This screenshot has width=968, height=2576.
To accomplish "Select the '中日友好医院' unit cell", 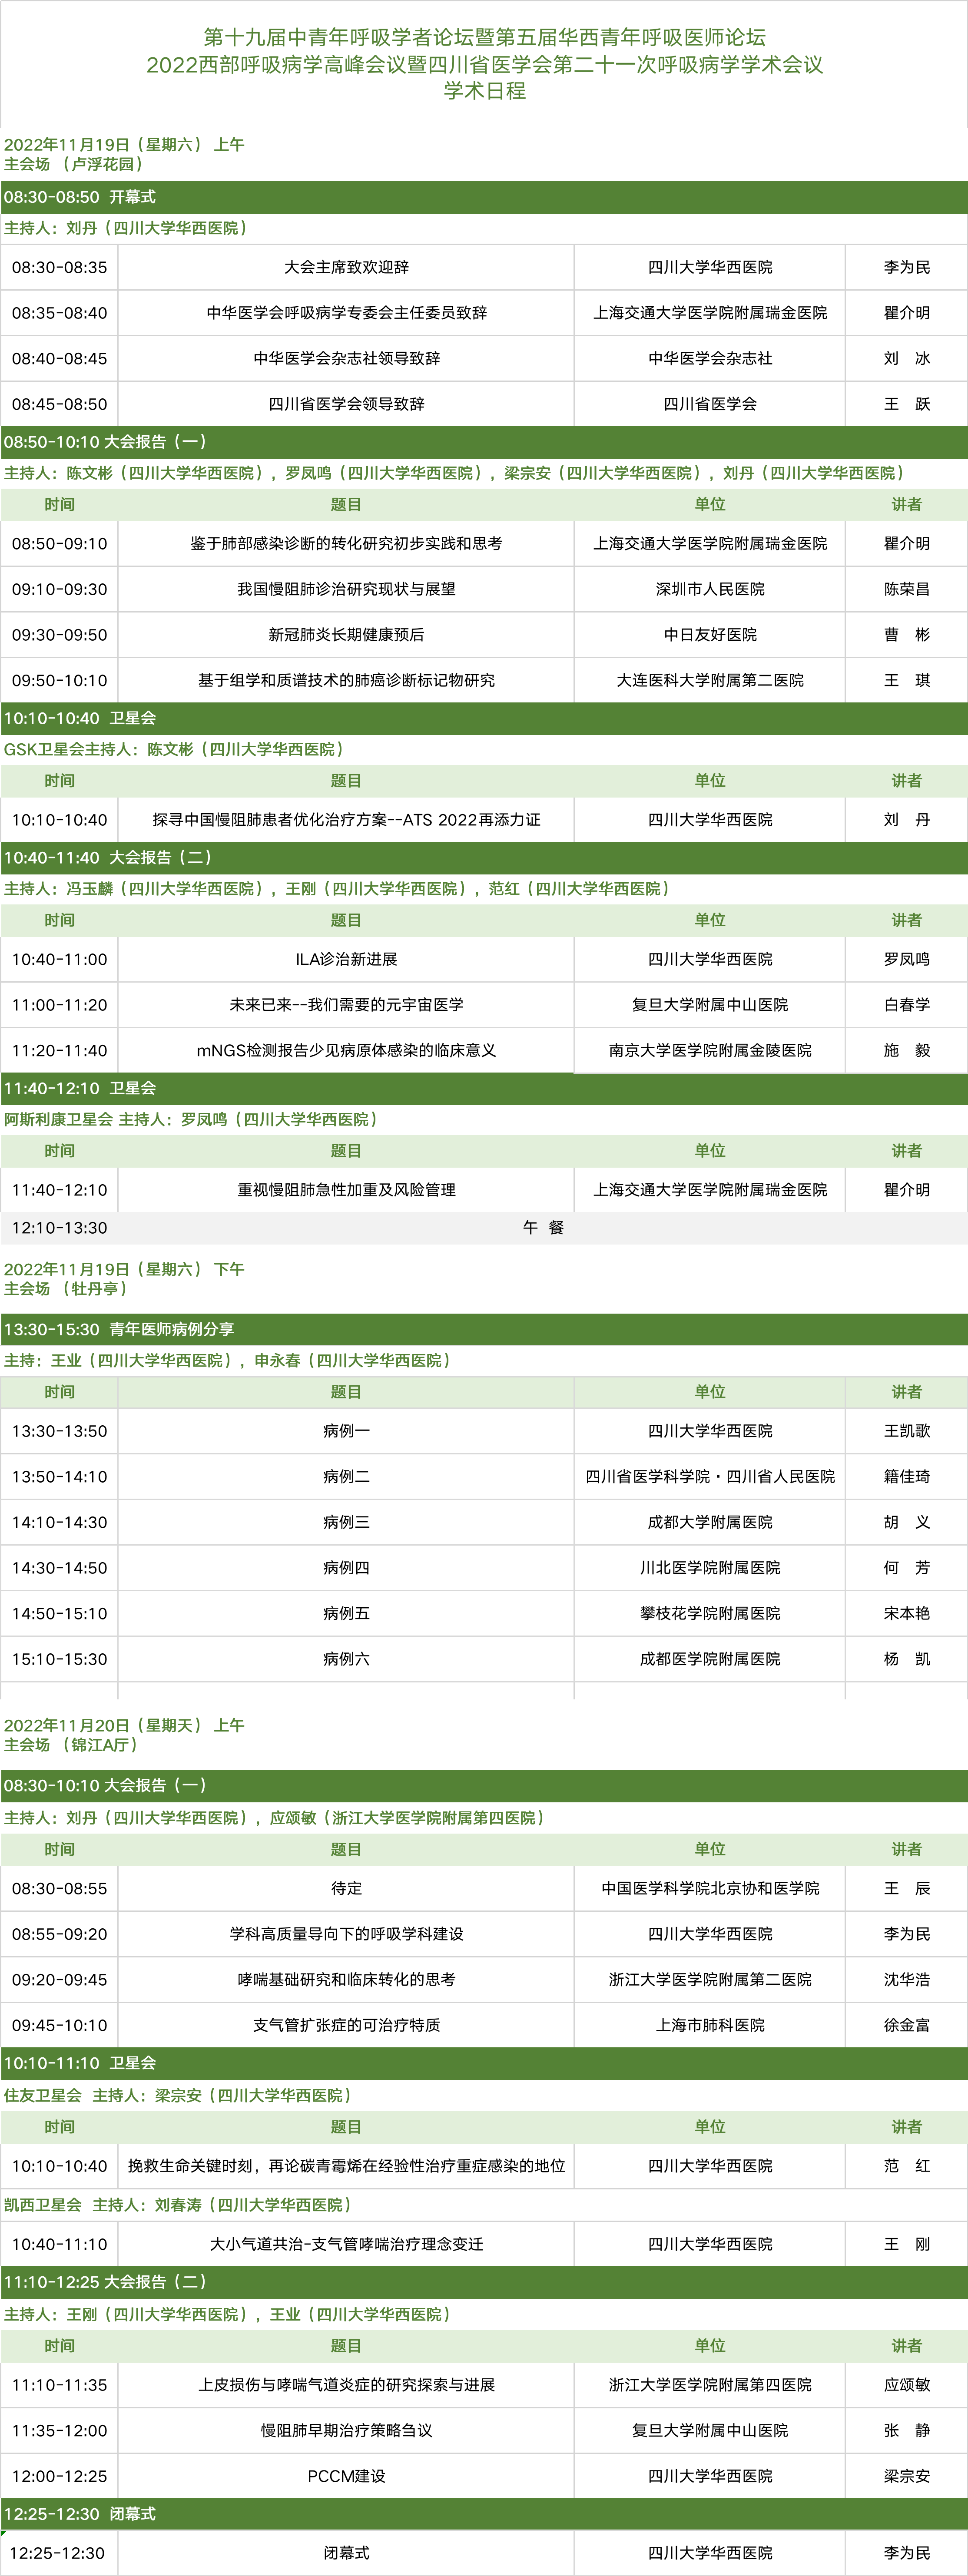I will point(710,635).
